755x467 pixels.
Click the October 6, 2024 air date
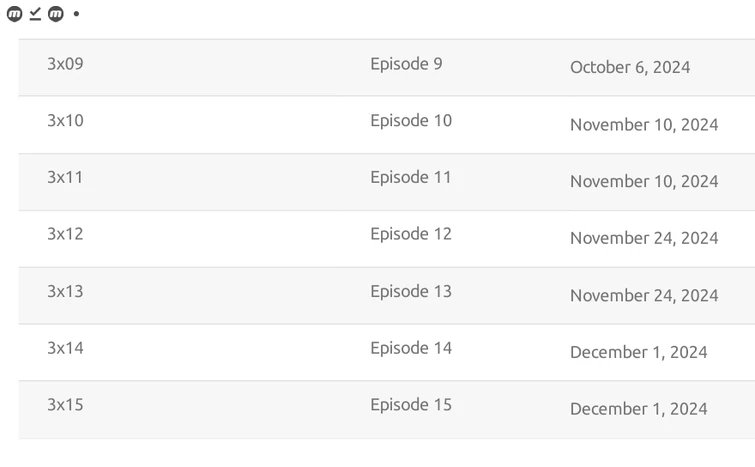pos(630,68)
